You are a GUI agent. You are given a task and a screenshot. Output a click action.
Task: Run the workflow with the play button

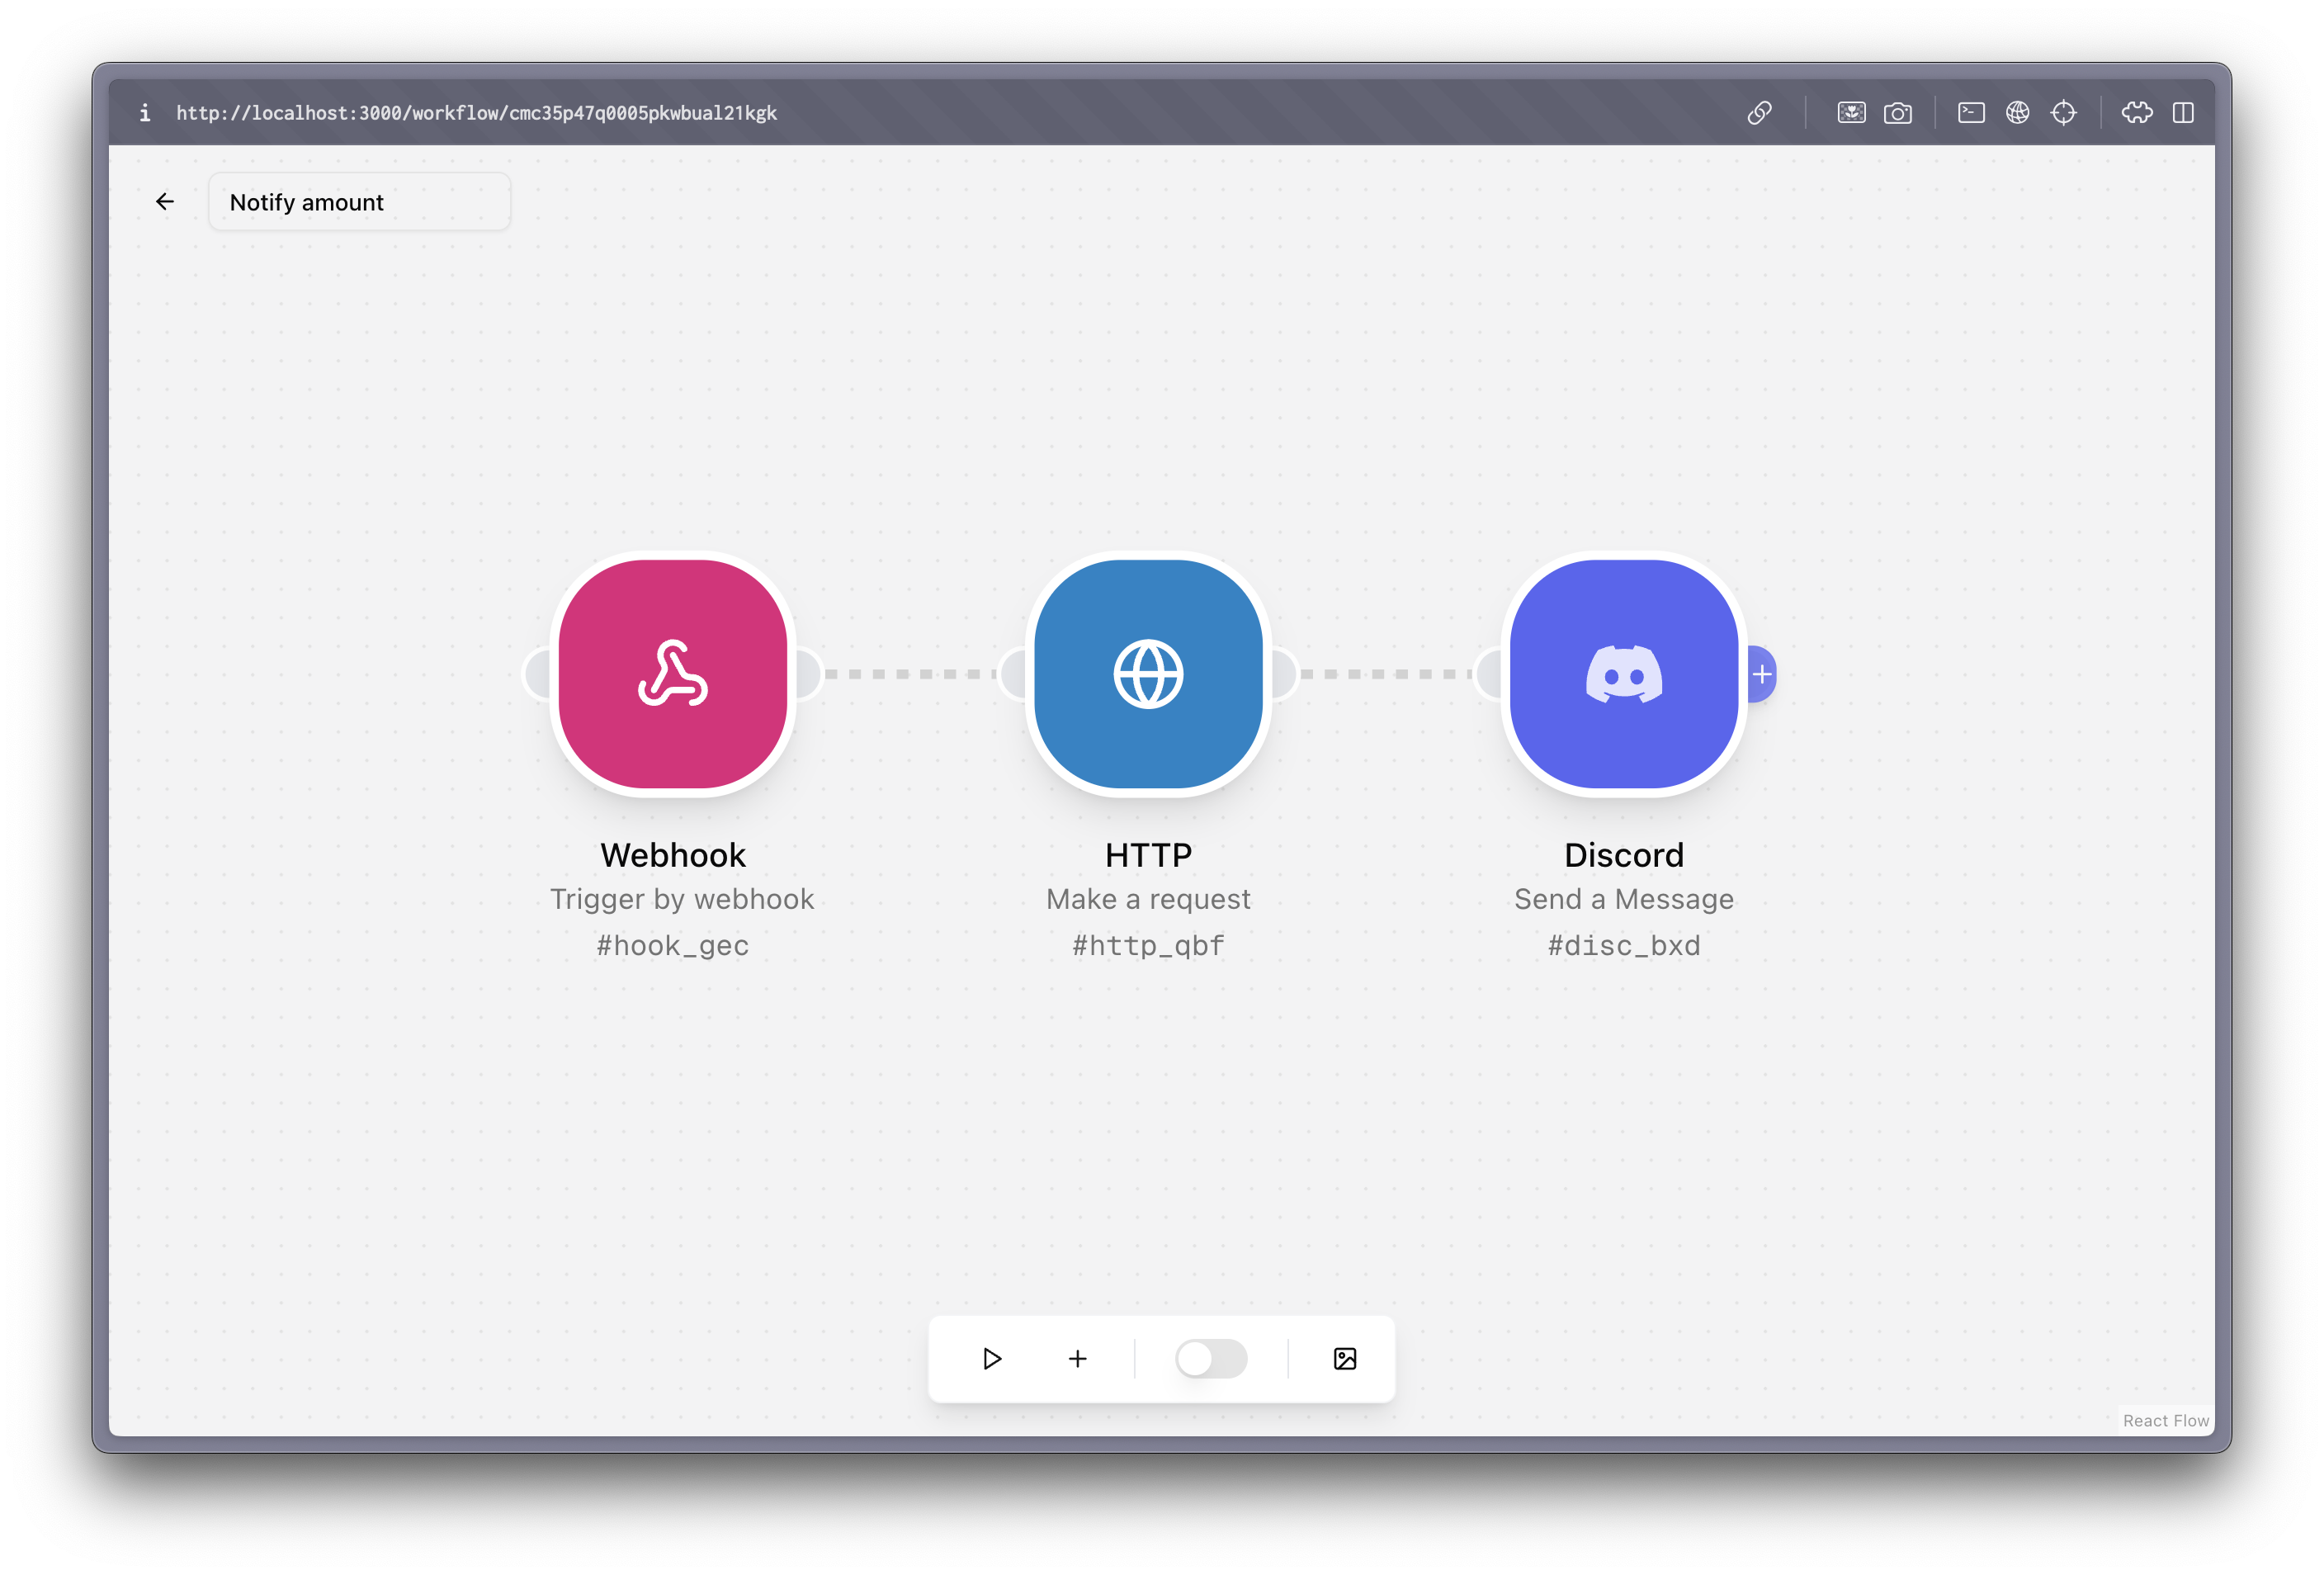point(991,1359)
